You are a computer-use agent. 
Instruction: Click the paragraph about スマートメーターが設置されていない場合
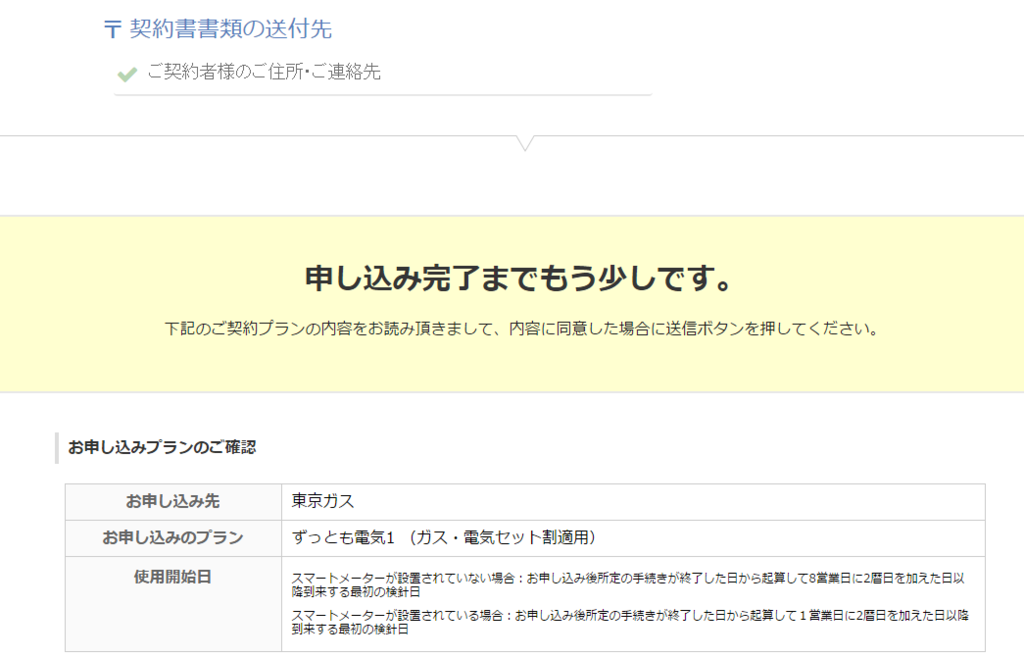tap(628, 585)
